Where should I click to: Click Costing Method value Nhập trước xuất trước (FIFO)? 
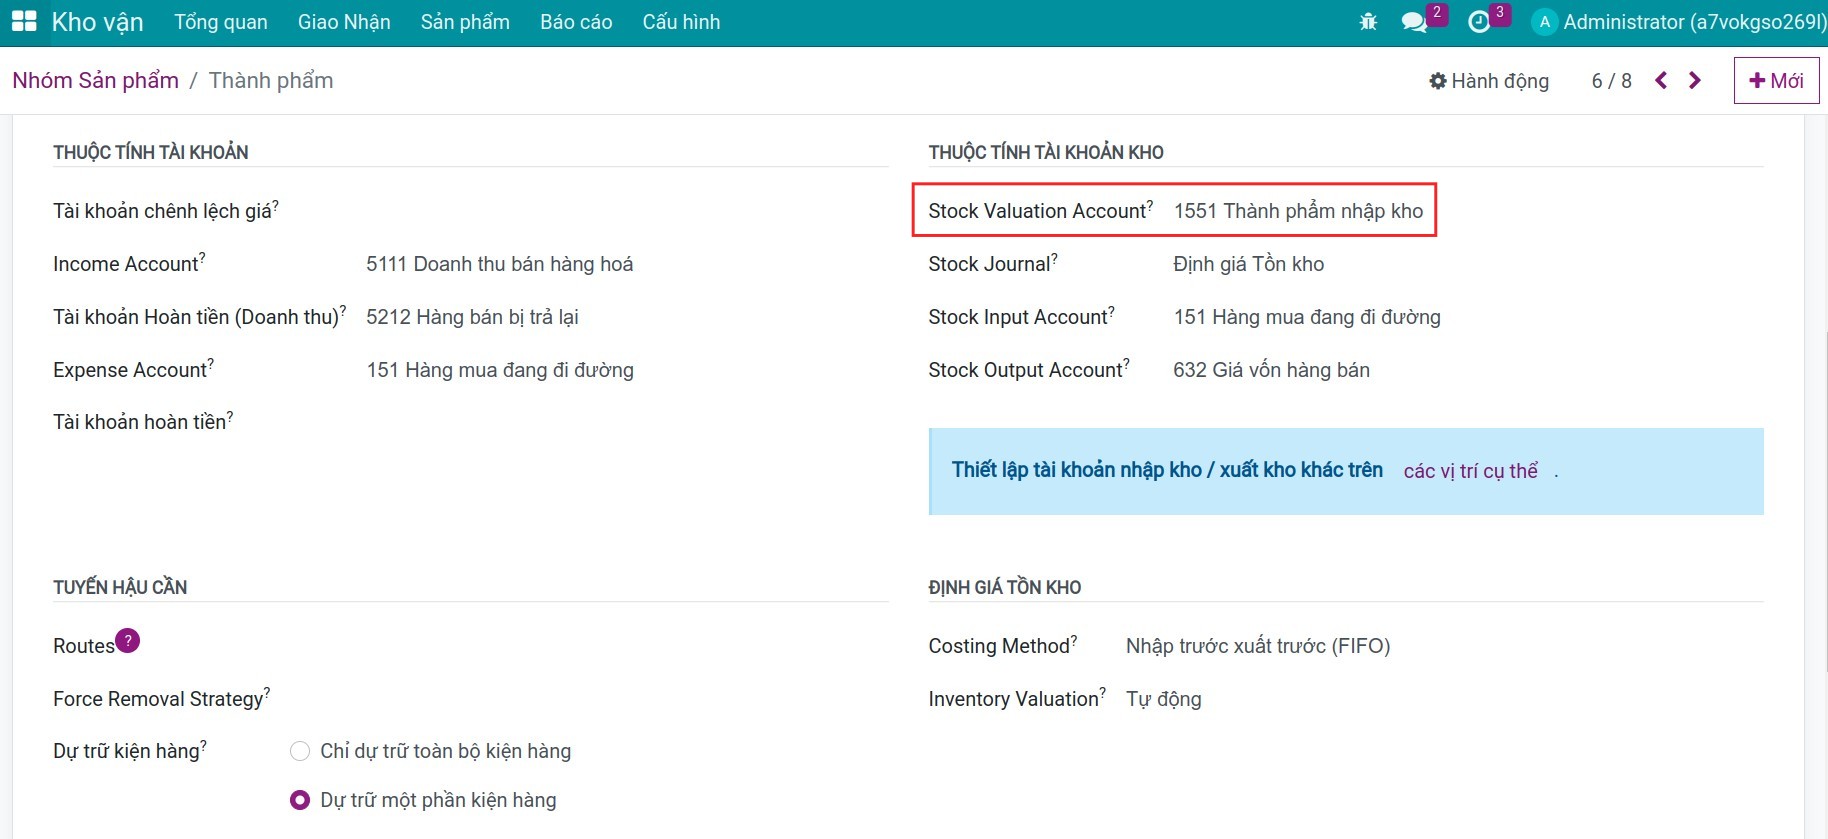(1258, 646)
